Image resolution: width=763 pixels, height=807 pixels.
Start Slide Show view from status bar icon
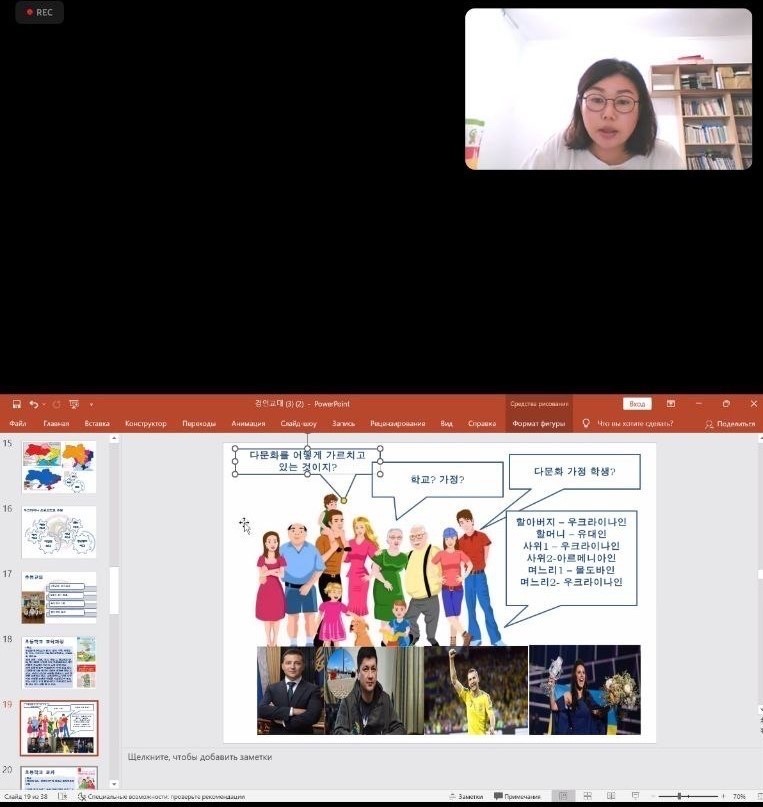click(x=635, y=796)
